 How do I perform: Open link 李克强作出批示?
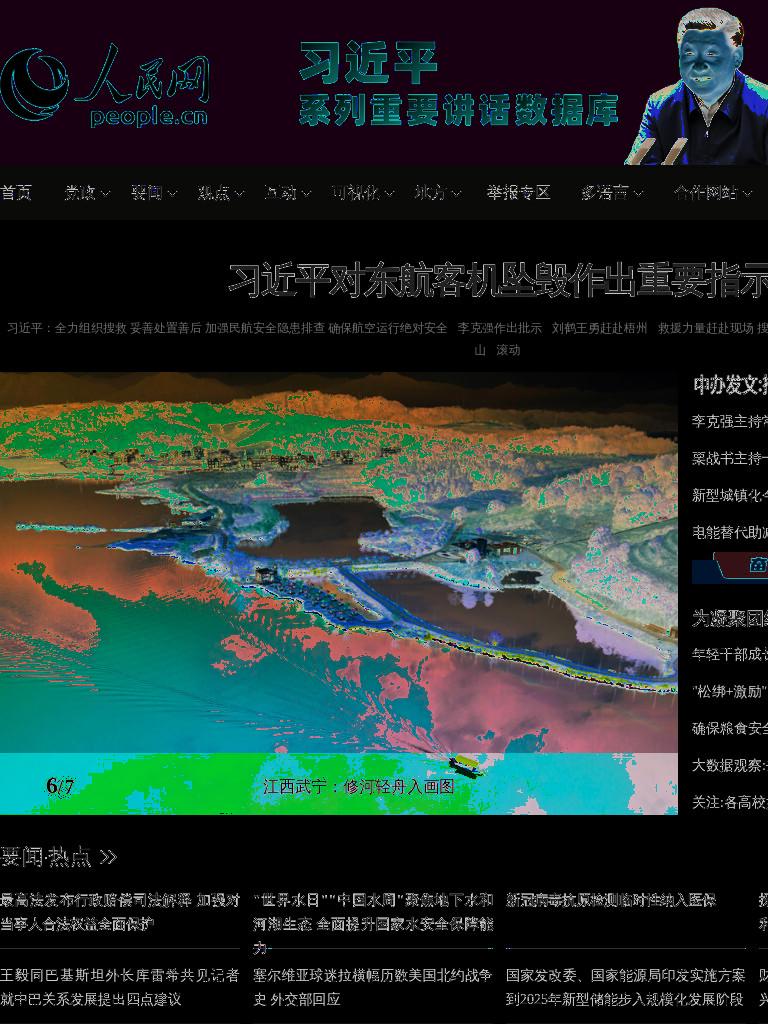point(500,328)
